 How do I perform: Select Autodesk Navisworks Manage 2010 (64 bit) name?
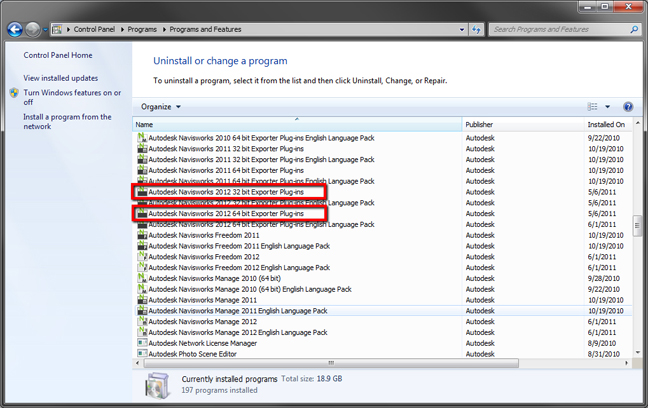coord(214,278)
